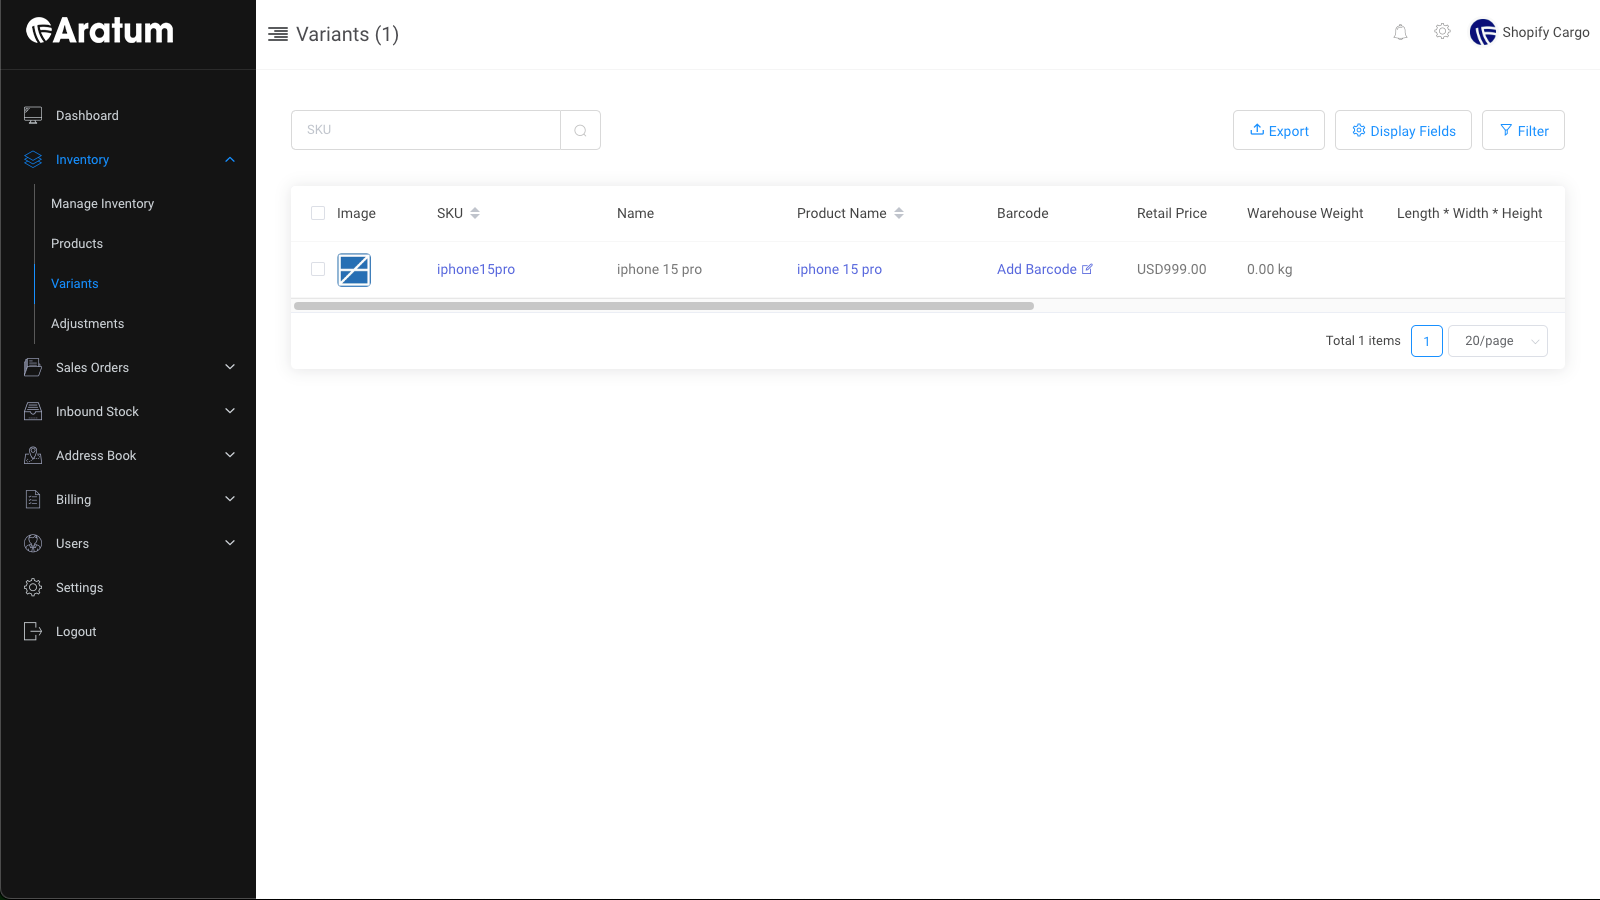This screenshot has width=1600, height=900.
Task: Click the Users icon
Action: (33, 543)
